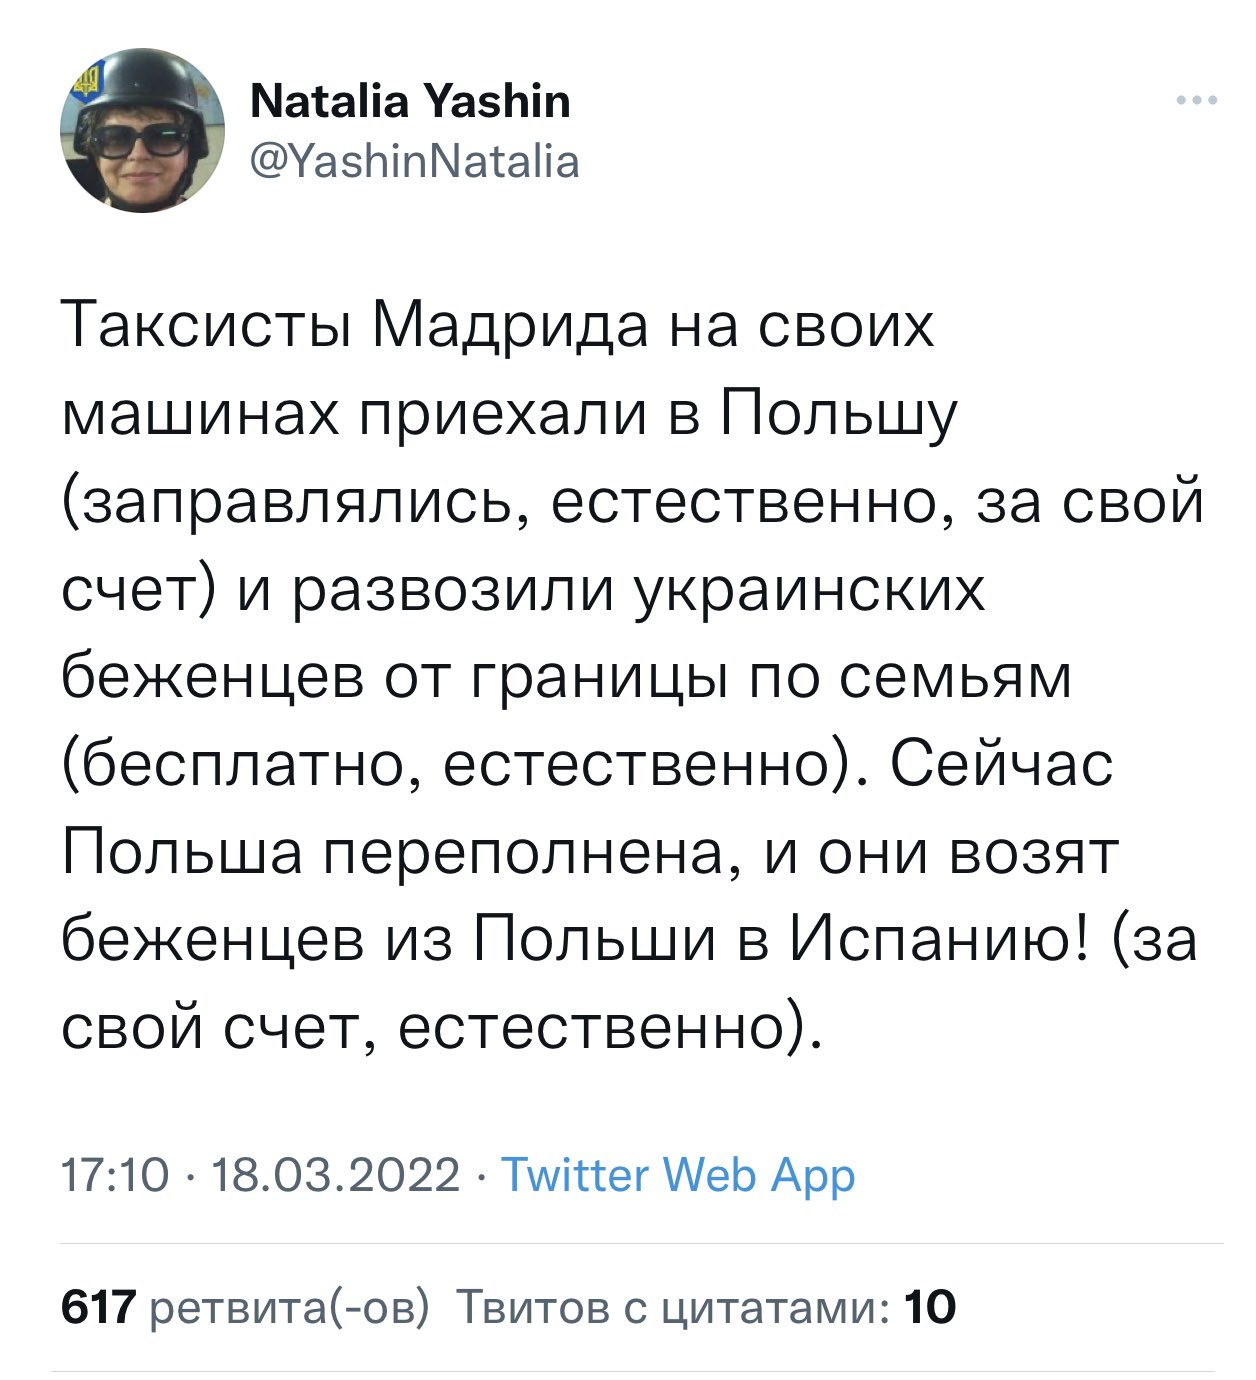Click the bold 617 retweet count number

tap(98, 1306)
